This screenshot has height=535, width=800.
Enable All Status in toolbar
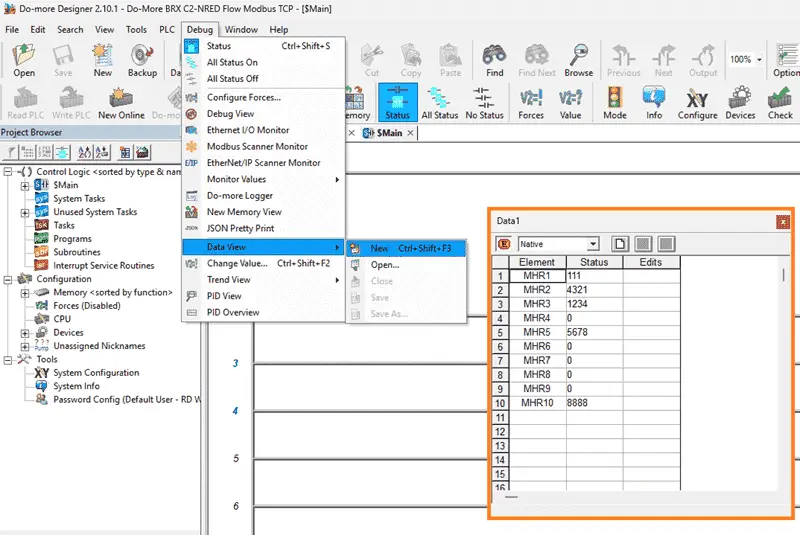click(439, 103)
